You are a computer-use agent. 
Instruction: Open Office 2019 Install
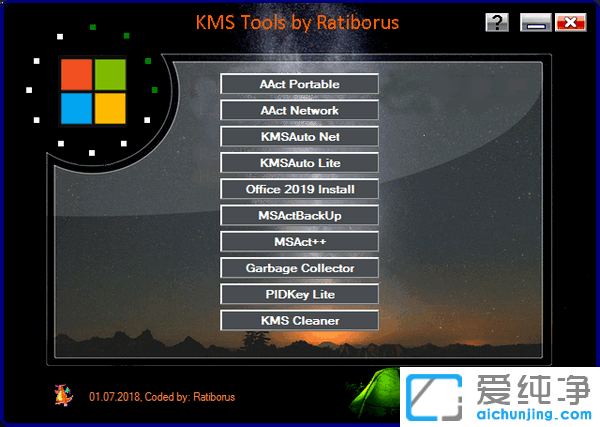299,189
